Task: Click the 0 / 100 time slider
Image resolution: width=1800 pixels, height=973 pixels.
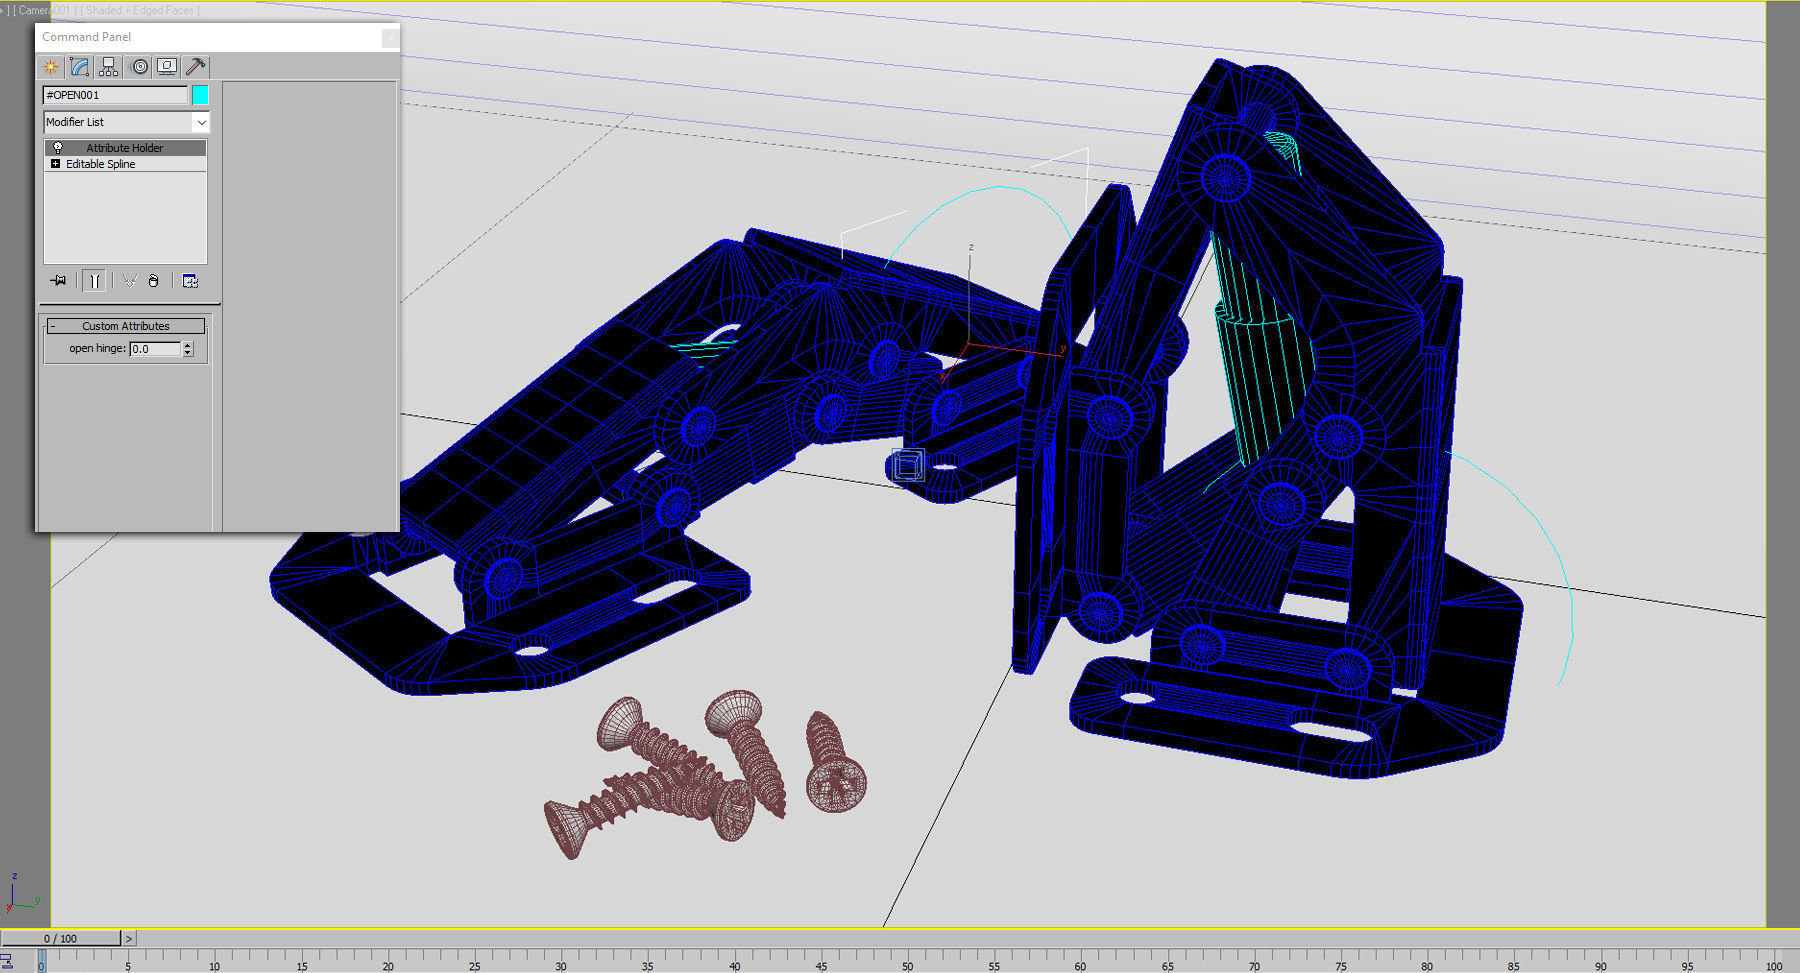Action: click(x=60, y=939)
